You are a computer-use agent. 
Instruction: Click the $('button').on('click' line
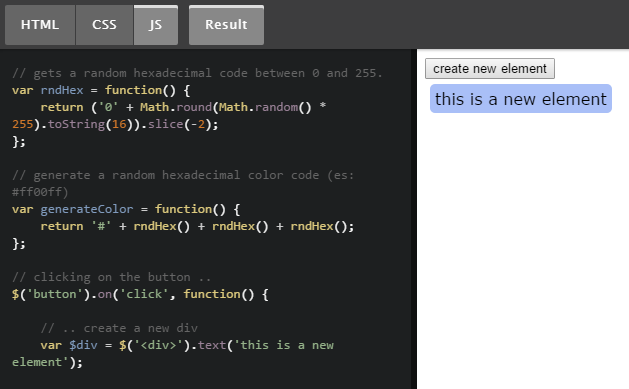click(x=140, y=294)
